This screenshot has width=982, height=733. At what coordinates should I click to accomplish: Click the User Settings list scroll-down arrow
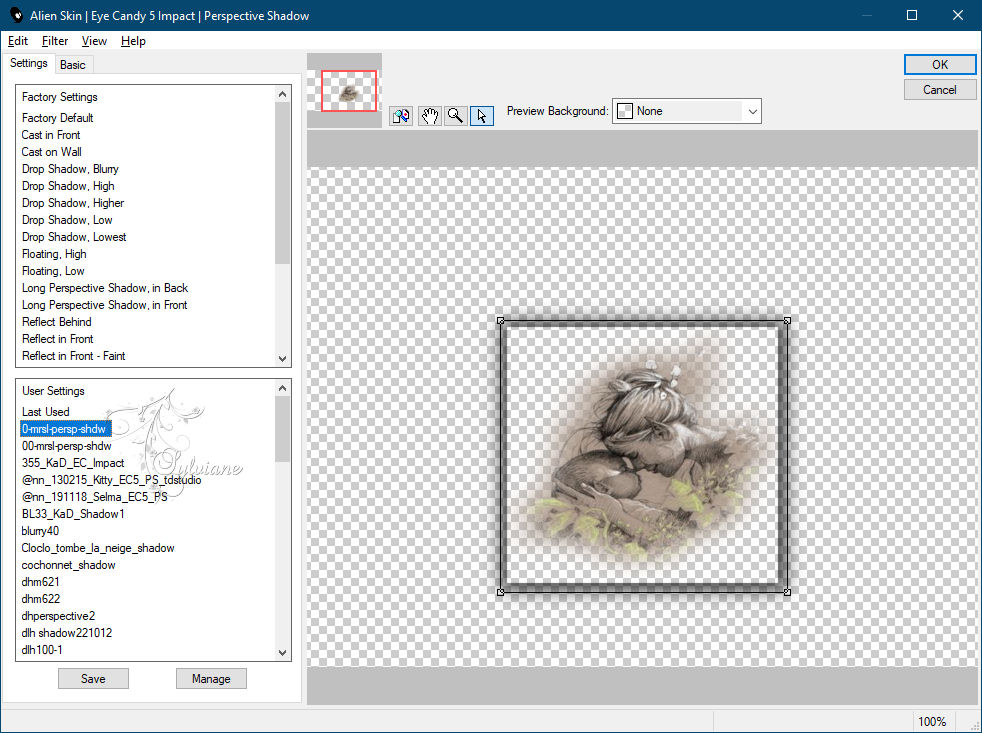pyautogui.click(x=282, y=652)
